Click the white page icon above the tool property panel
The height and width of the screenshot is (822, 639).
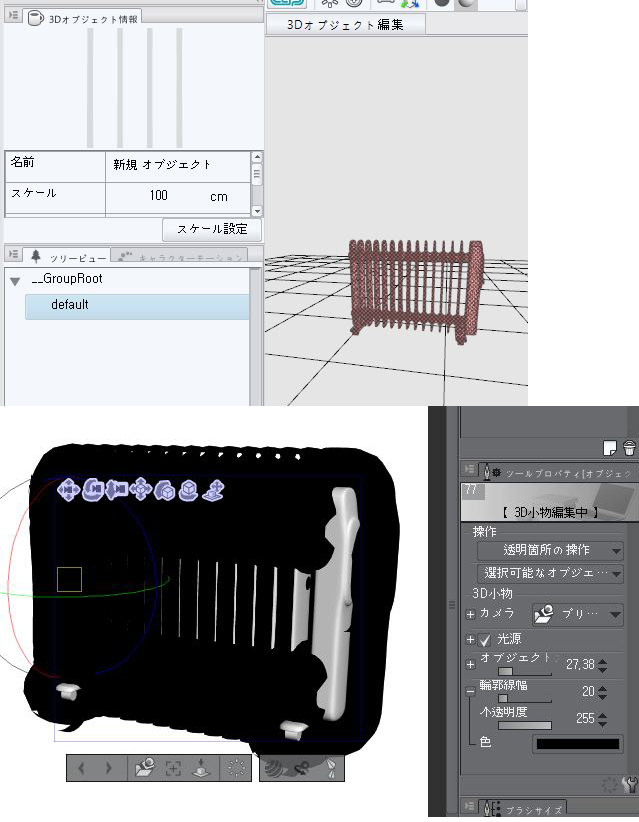pyautogui.click(x=610, y=448)
